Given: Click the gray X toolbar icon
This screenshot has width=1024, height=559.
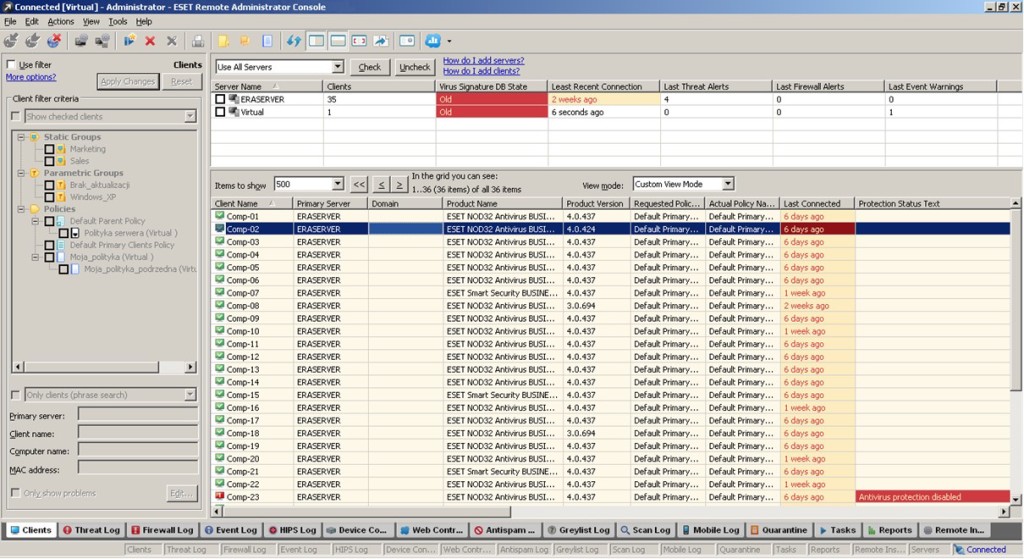Looking at the screenshot, I should pyautogui.click(x=172, y=41).
